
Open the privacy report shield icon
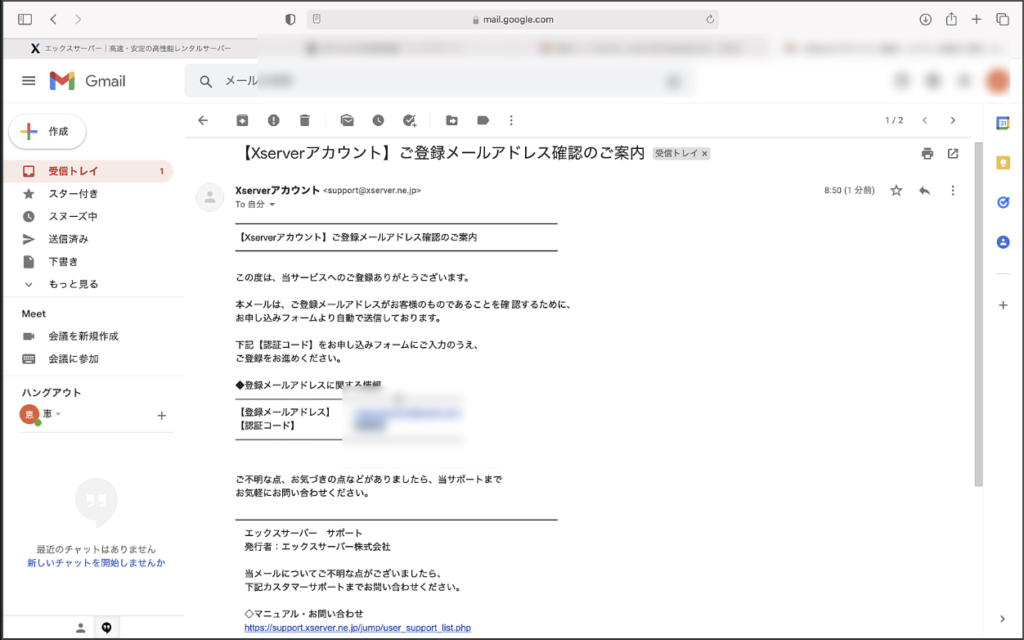pos(291,20)
